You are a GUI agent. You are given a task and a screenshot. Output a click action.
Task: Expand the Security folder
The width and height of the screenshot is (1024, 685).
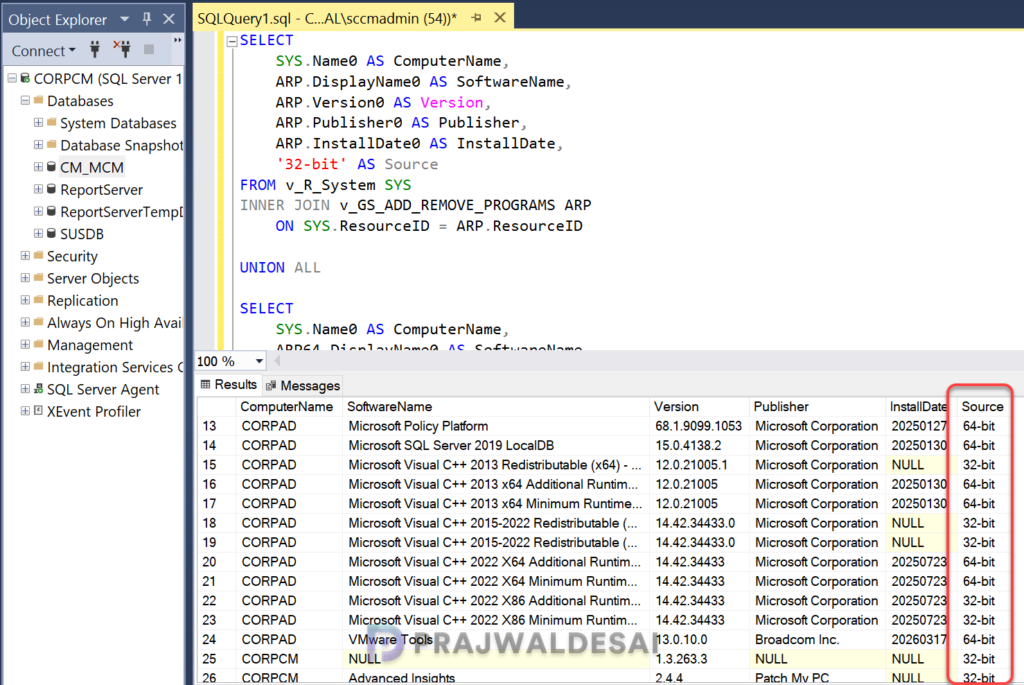click(25, 256)
